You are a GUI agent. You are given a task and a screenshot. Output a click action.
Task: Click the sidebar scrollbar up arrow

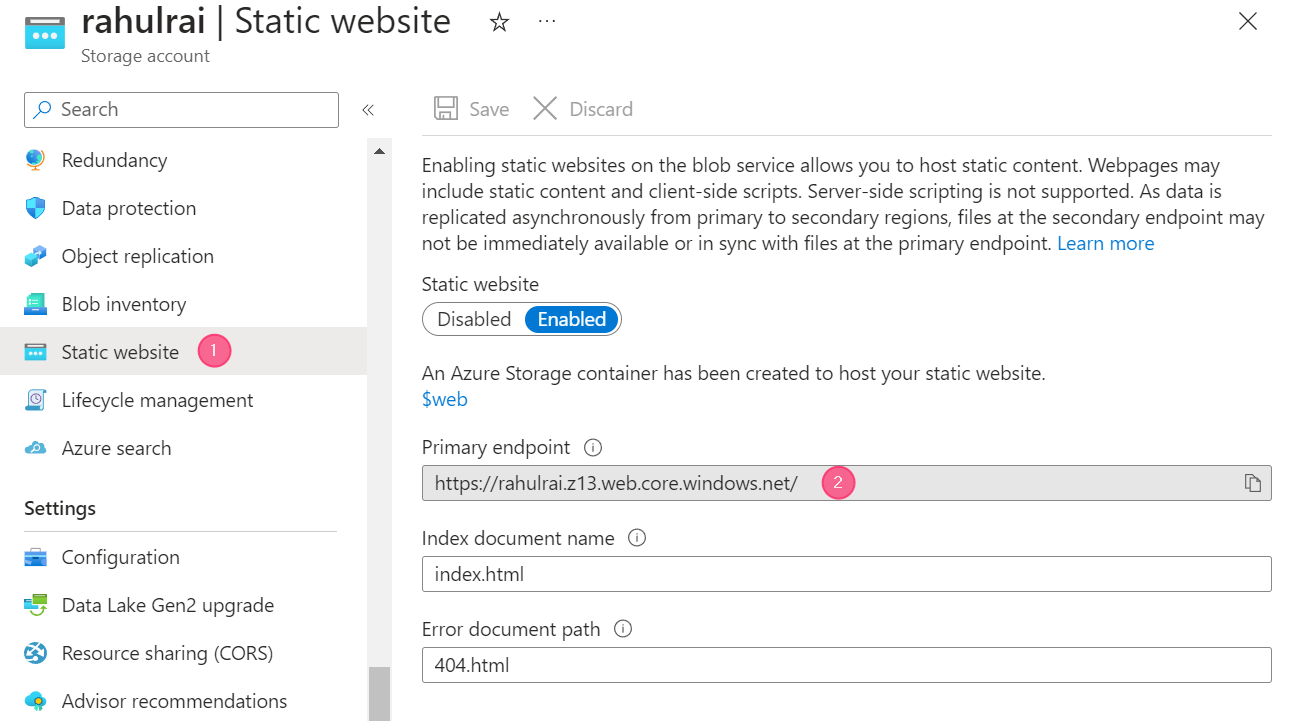[x=379, y=151]
